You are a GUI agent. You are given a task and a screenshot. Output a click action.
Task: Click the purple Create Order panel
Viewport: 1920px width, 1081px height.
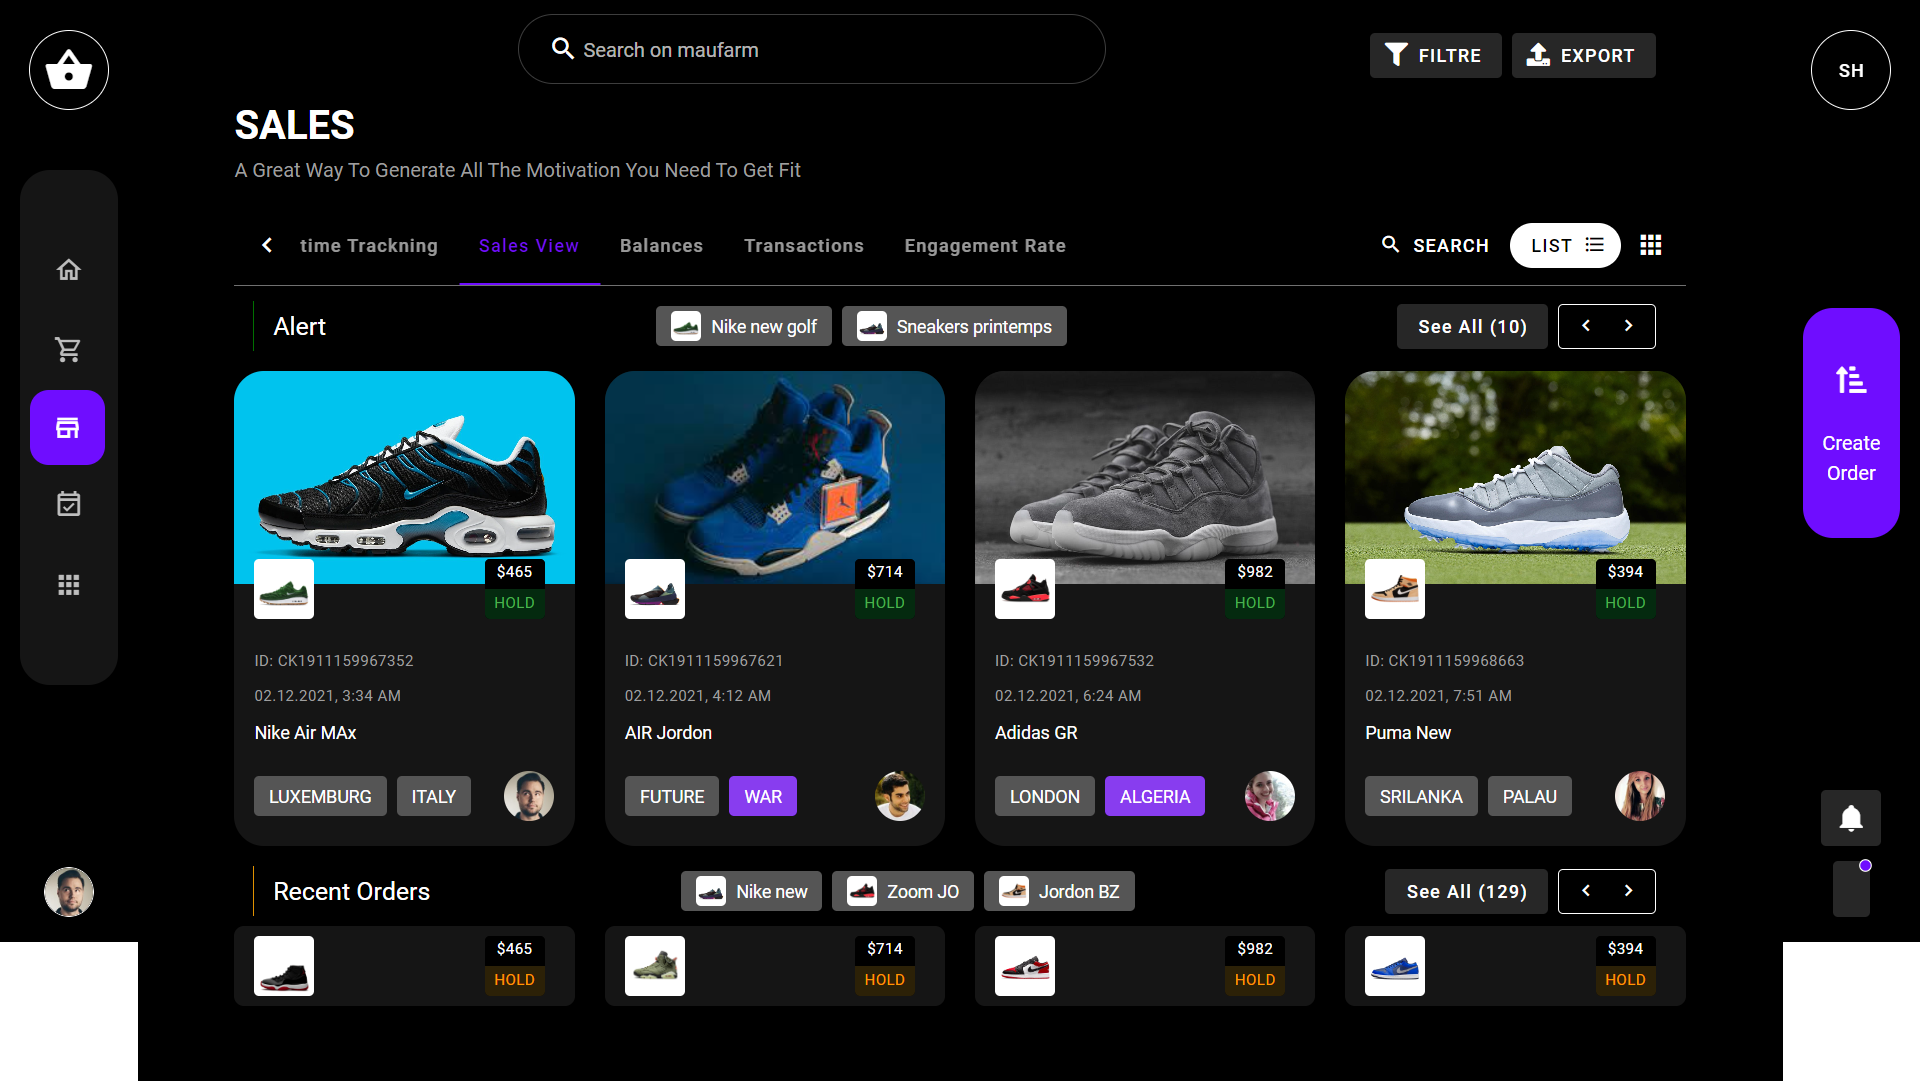(1850, 423)
